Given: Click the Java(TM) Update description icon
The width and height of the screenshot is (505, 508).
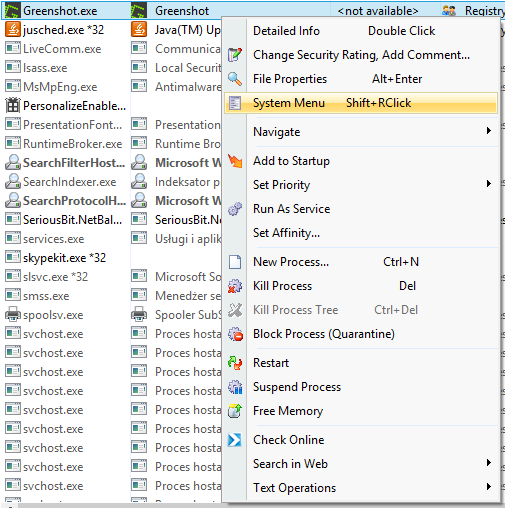Looking at the screenshot, I should pyautogui.click(x=139, y=30).
